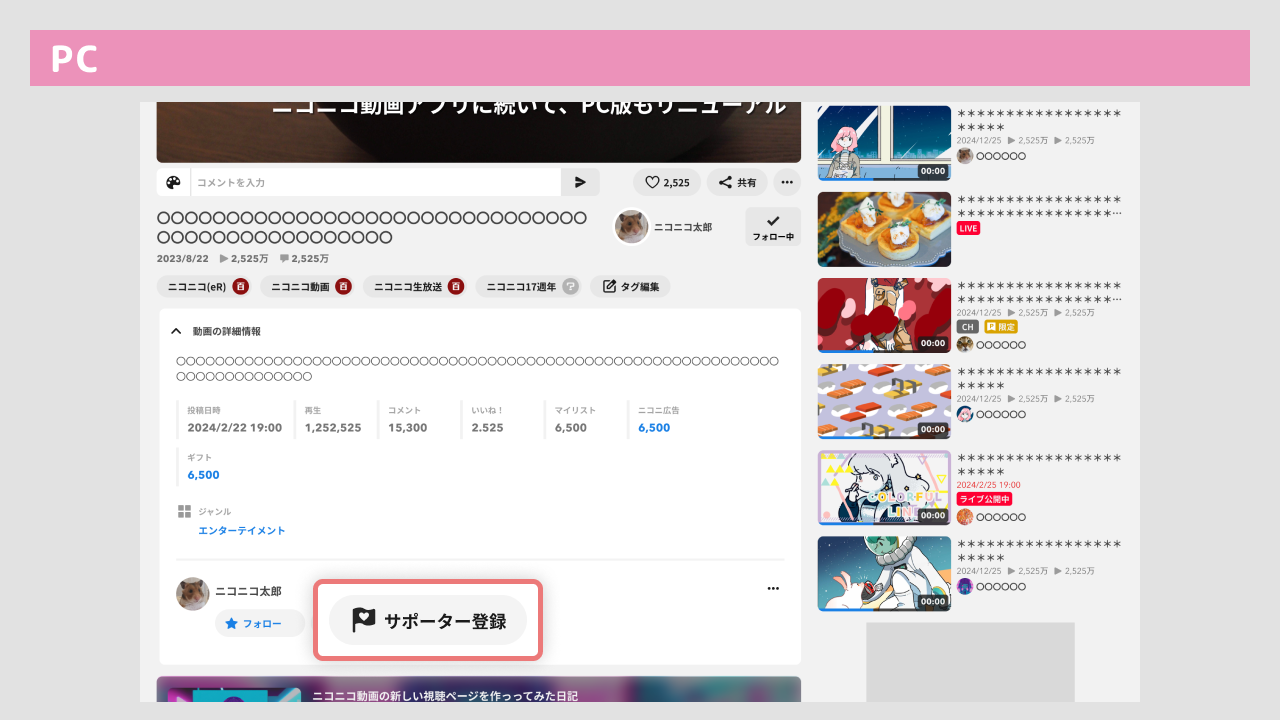Click the 投稿日時 2024/2/22 19:00 value
This screenshot has height=720, width=1280.
pyautogui.click(x=235, y=427)
